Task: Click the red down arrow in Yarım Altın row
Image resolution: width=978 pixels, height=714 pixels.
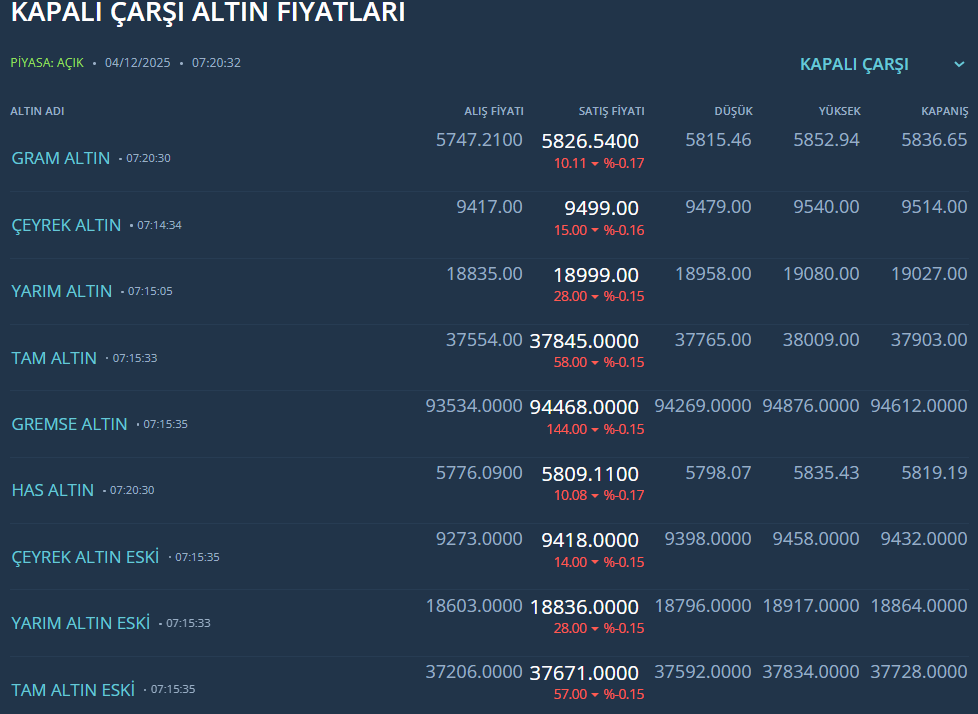Action: point(595,297)
